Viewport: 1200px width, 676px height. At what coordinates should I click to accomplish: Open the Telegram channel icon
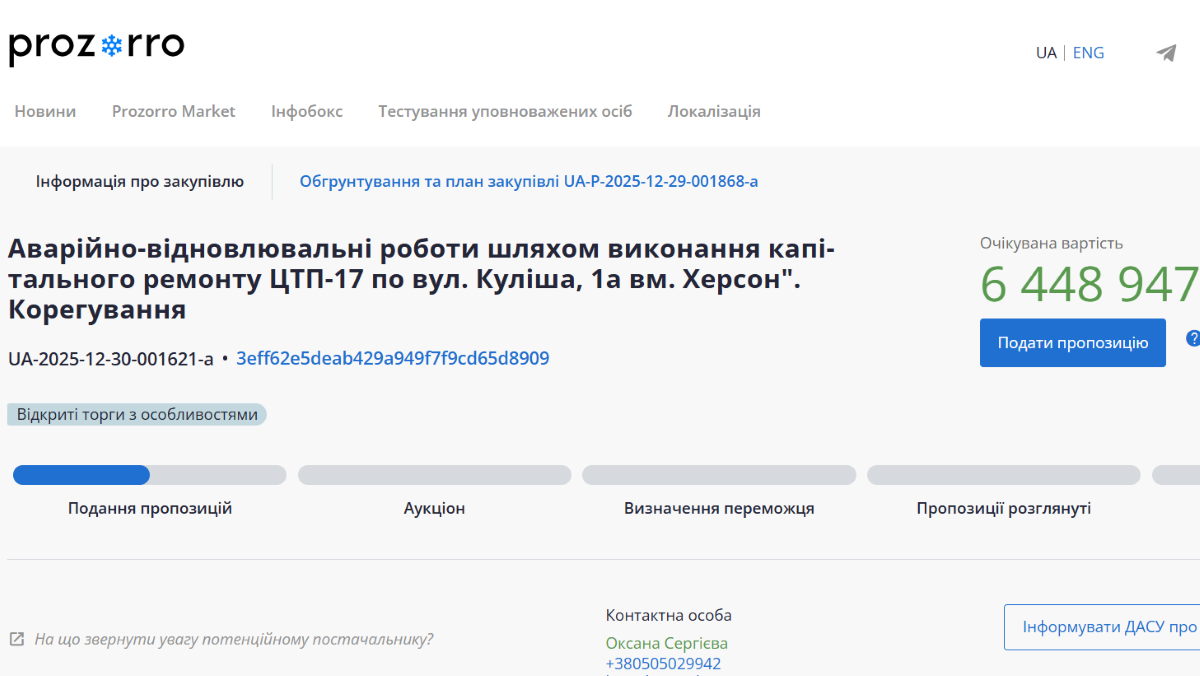coord(1166,53)
